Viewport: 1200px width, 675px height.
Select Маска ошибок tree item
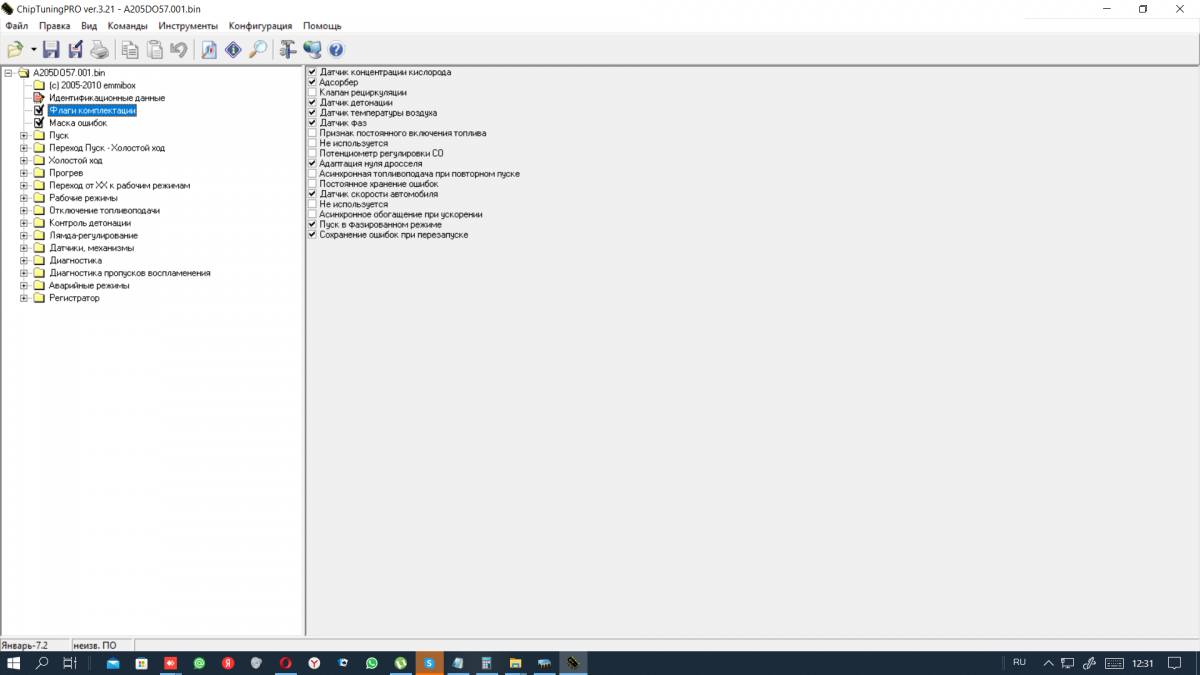(78, 123)
